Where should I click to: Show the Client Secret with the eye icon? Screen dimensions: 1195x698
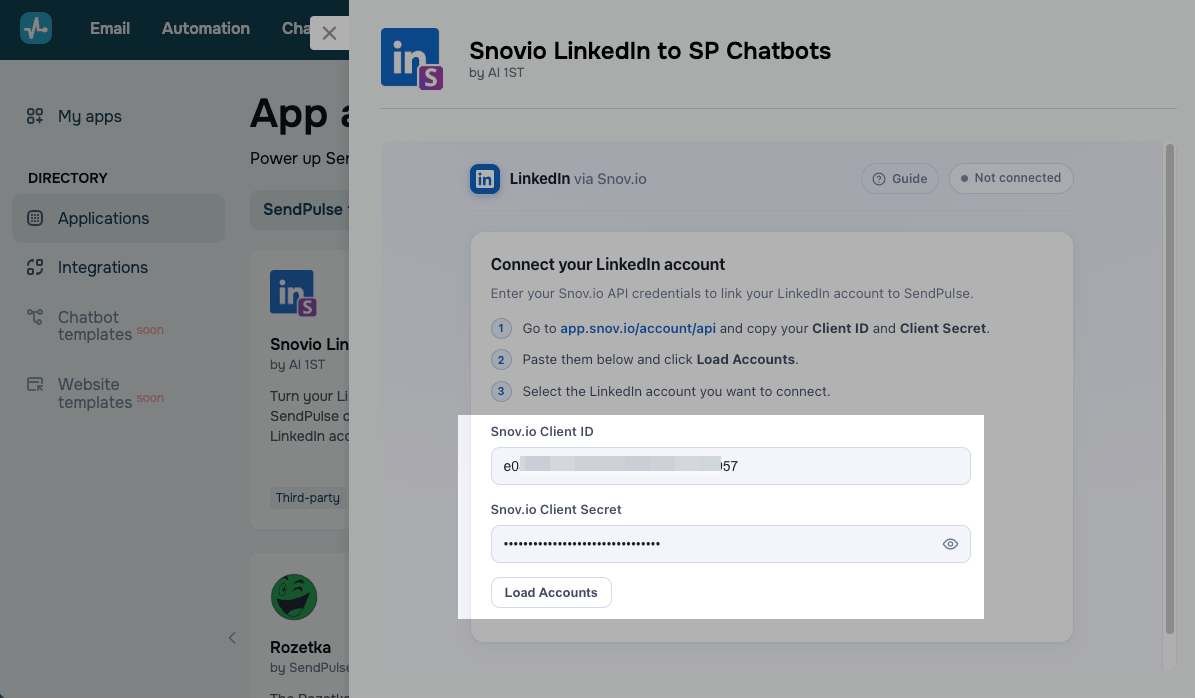pyautogui.click(x=950, y=544)
